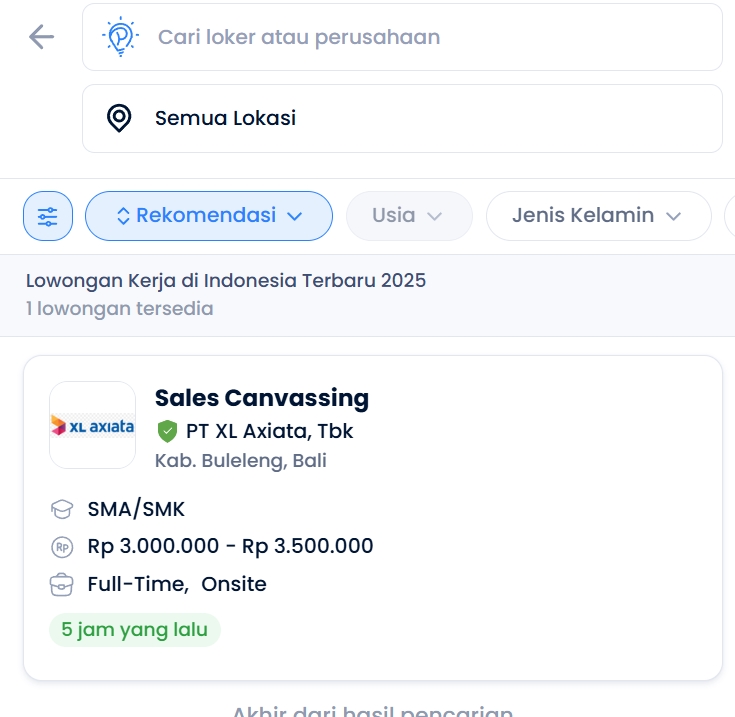This screenshot has height=717, width=735.
Task: Click the location pin icon
Action: 119,118
